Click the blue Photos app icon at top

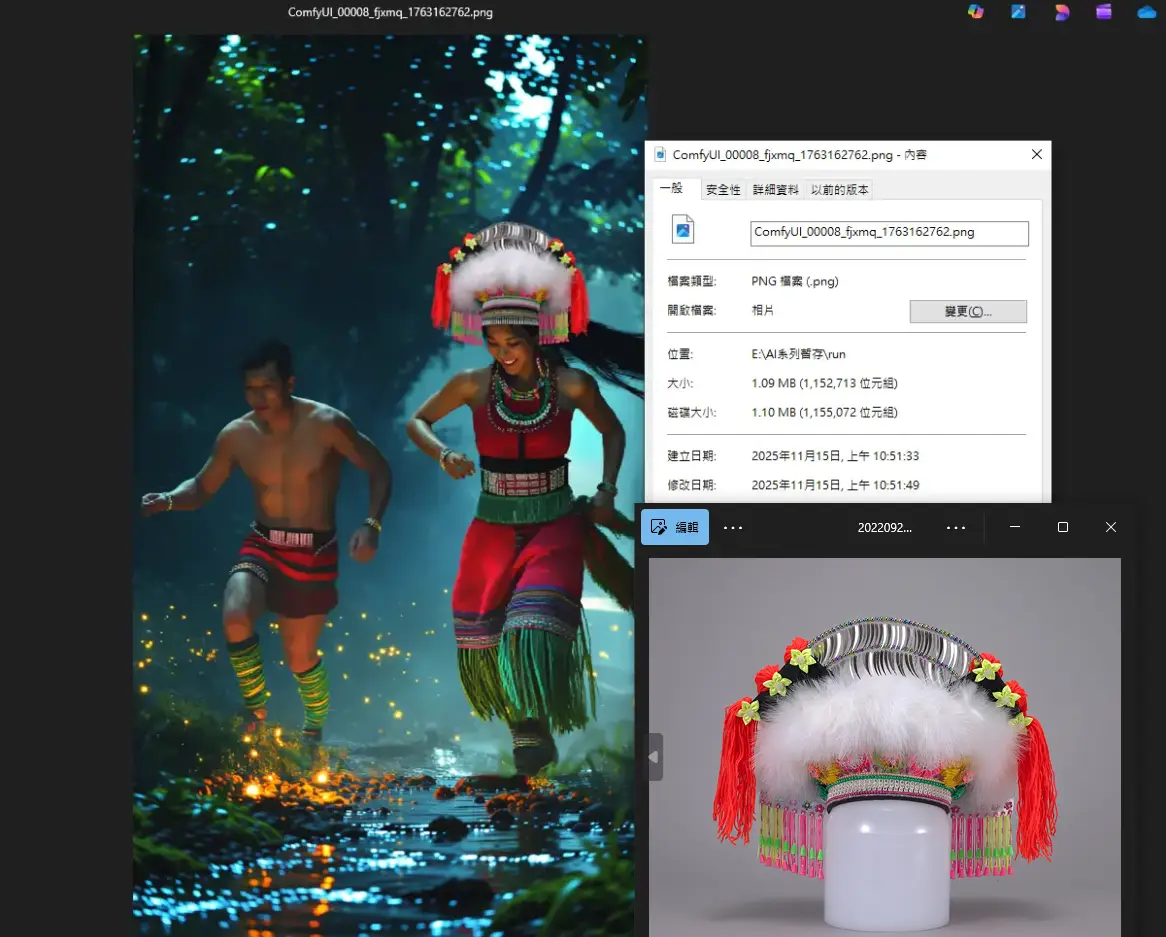click(1019, 12)
